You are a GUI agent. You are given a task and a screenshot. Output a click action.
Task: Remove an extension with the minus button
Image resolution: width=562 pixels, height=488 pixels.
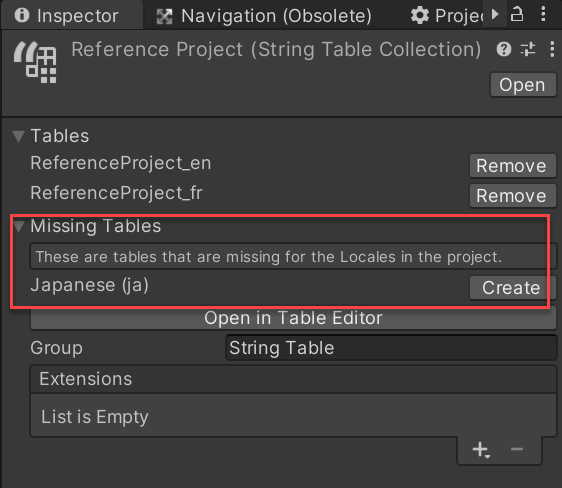[x=516, y=449]
